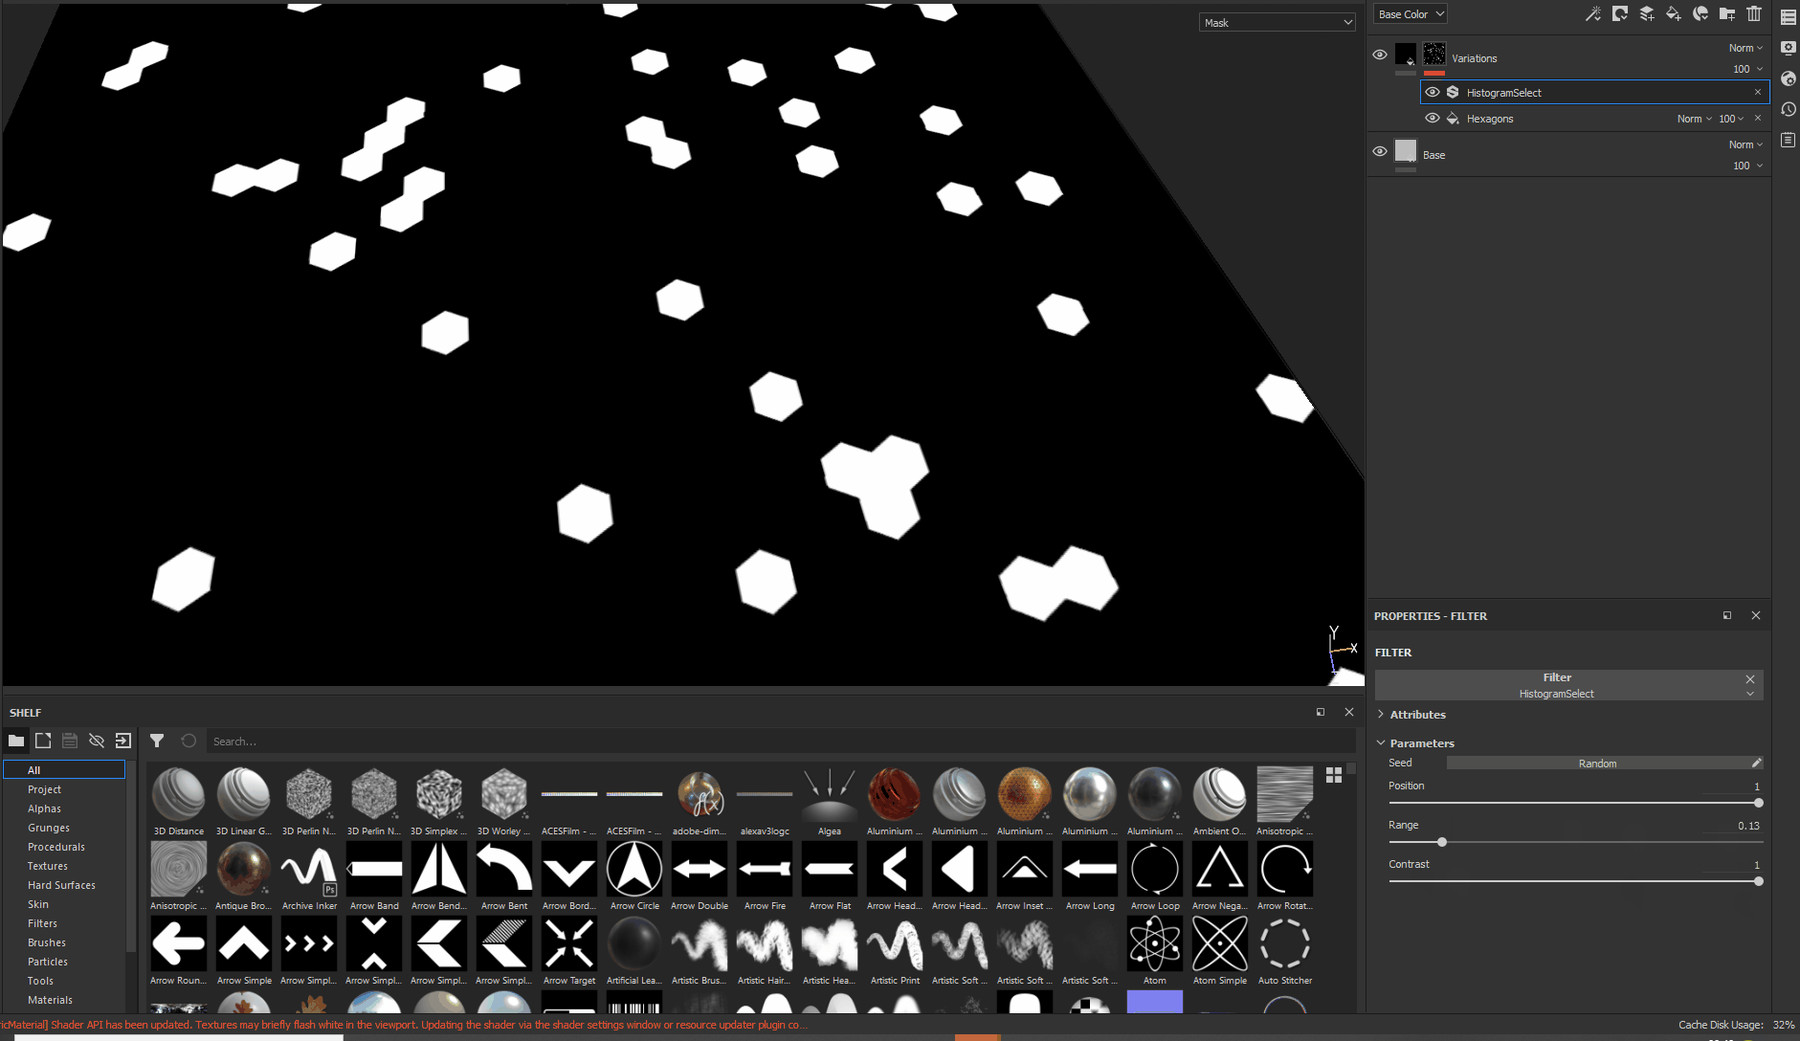The height and width of the screenshot is (1041, 1800).
Task: Hide the Variations layer
Action: (x=1380, y=55)
